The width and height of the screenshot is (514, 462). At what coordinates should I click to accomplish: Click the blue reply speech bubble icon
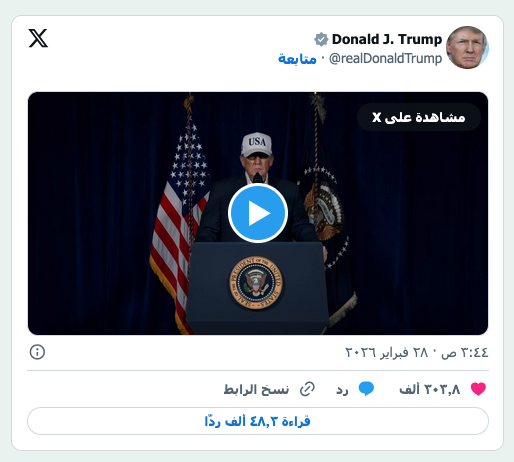click(366, 389)
